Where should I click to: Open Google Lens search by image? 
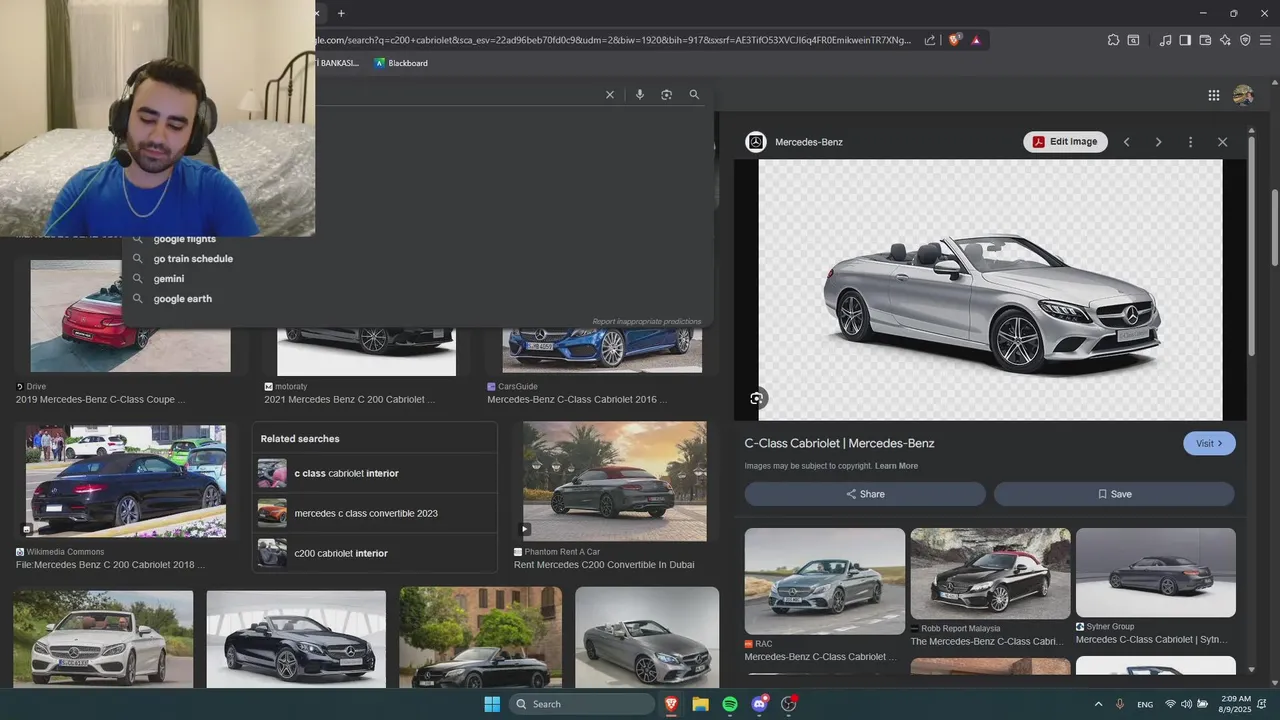(667, 95)
